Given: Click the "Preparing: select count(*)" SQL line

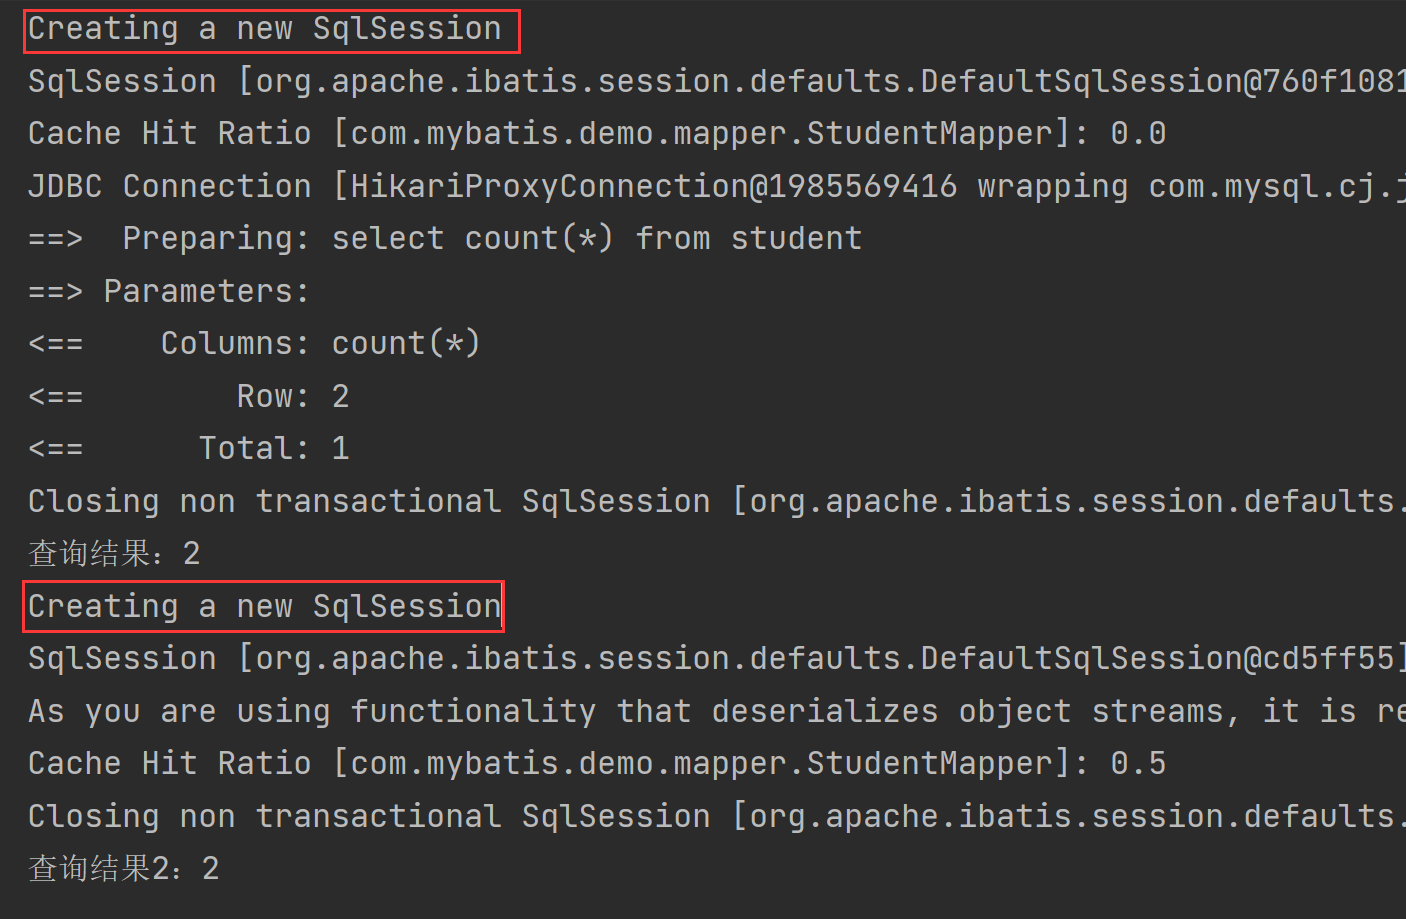Looking at the screenshot, I should (445, 238).
